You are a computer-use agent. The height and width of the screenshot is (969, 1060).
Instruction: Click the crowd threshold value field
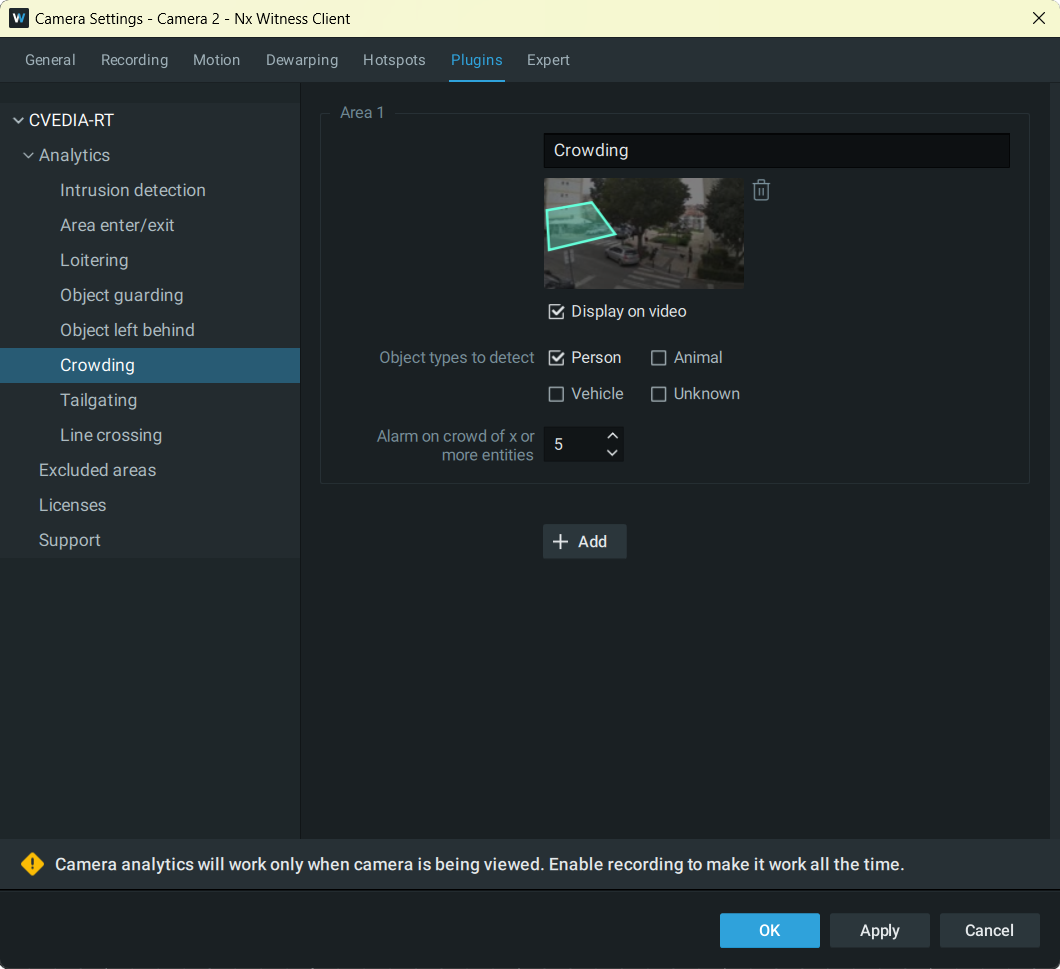[573, 444]
